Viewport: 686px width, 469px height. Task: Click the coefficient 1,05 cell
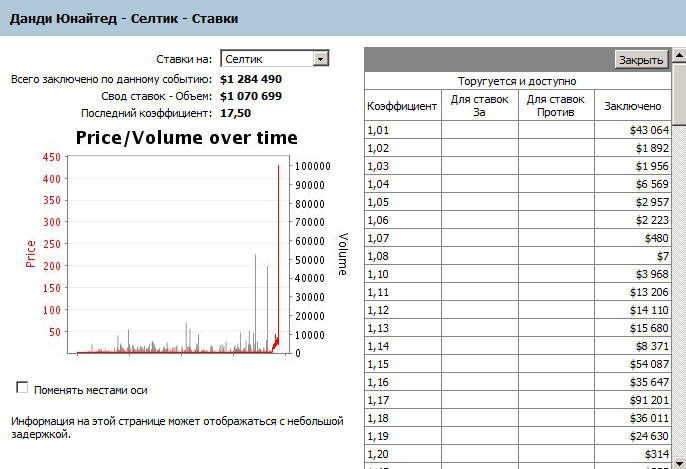402,202
